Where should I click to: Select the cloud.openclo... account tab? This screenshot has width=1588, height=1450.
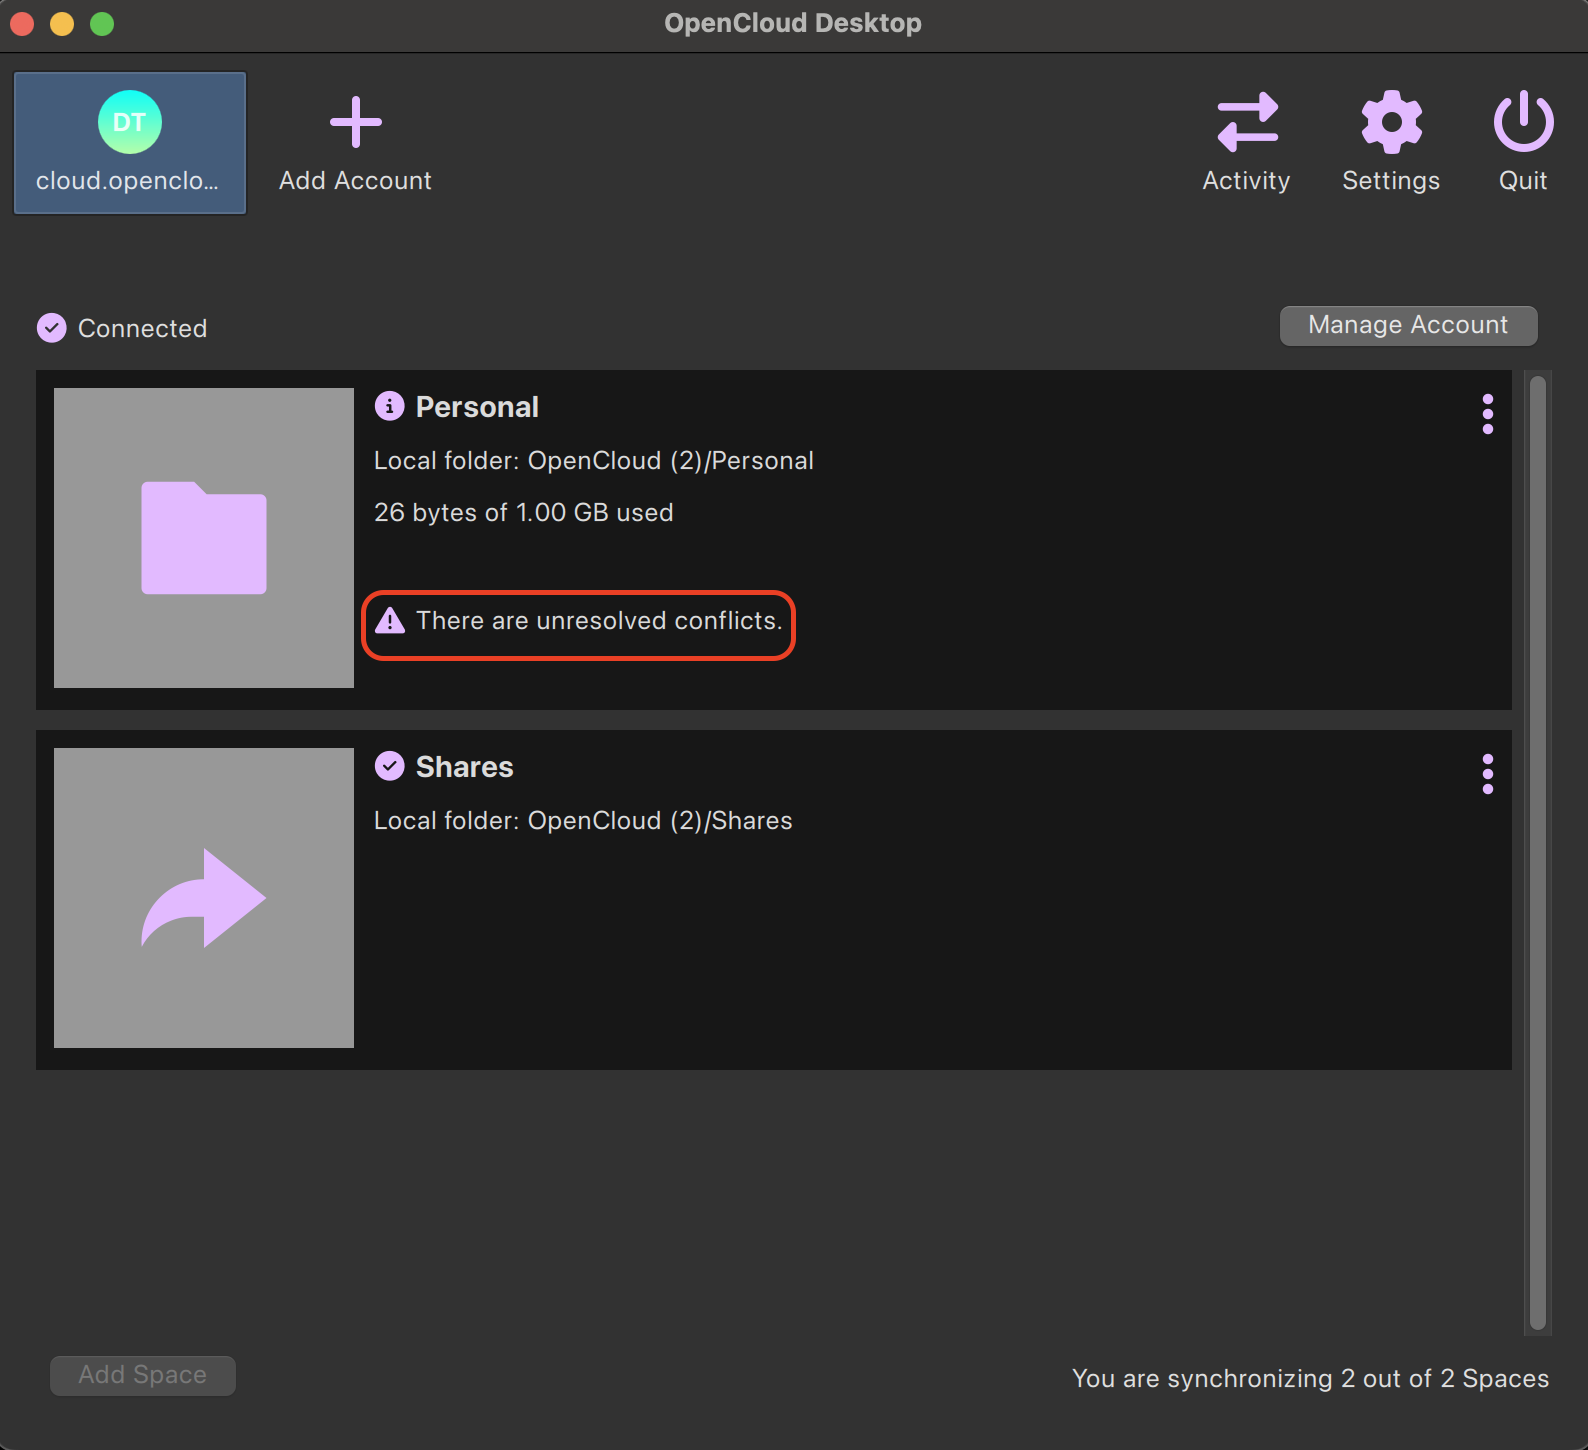click(x=130, y=143)
